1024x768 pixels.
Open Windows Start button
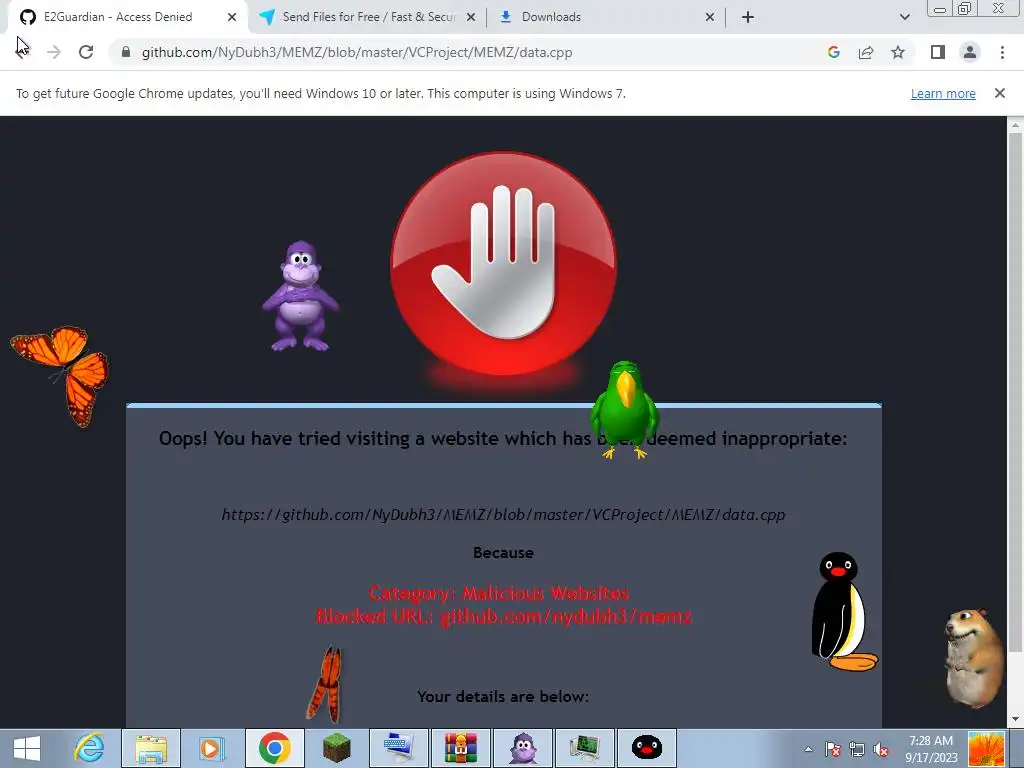27,748
